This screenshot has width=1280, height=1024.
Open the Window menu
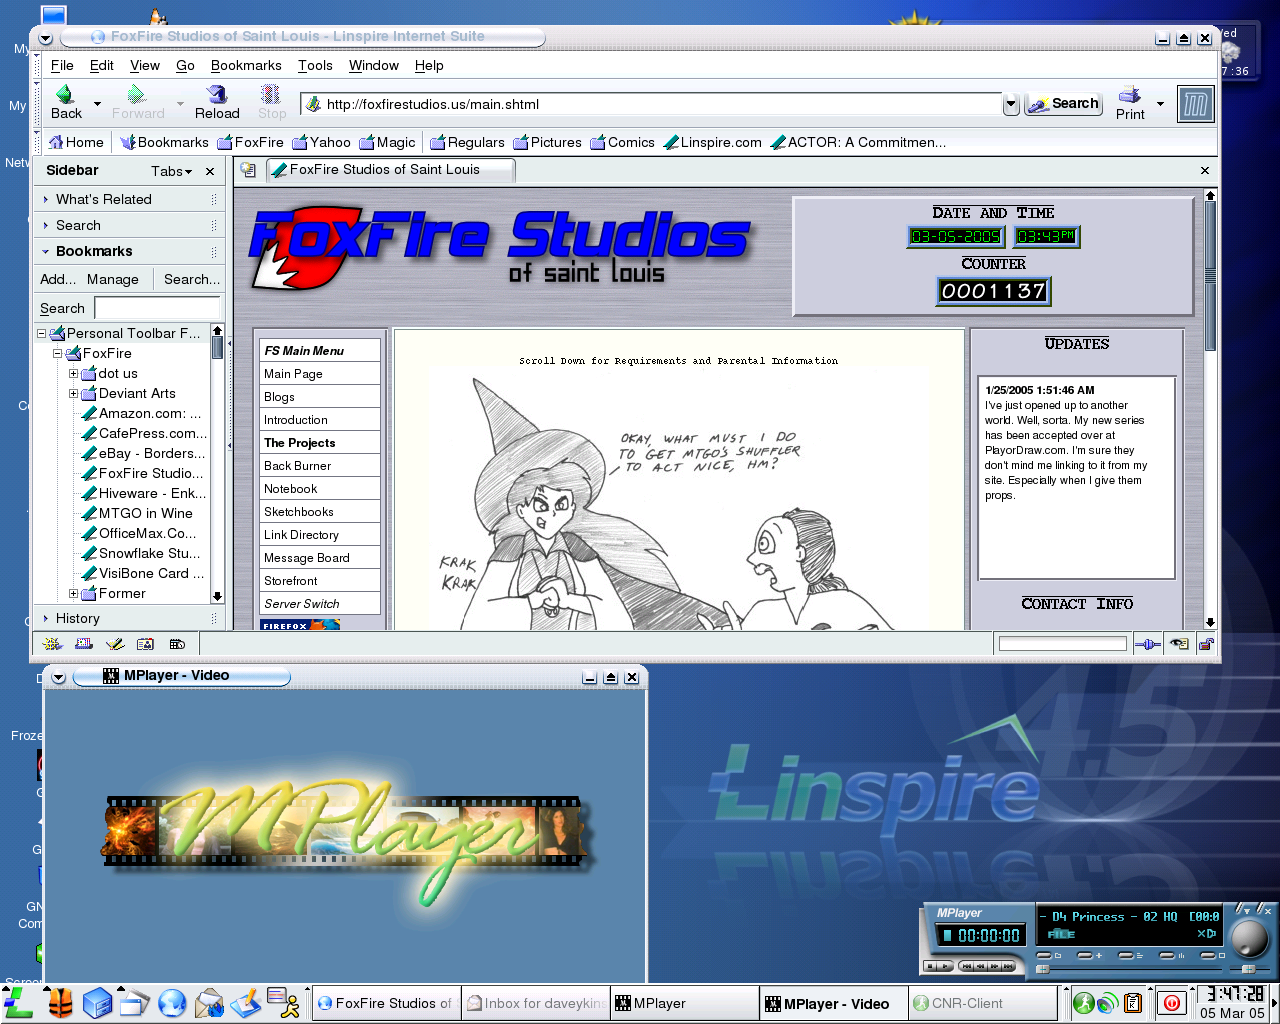click(373, 65)
